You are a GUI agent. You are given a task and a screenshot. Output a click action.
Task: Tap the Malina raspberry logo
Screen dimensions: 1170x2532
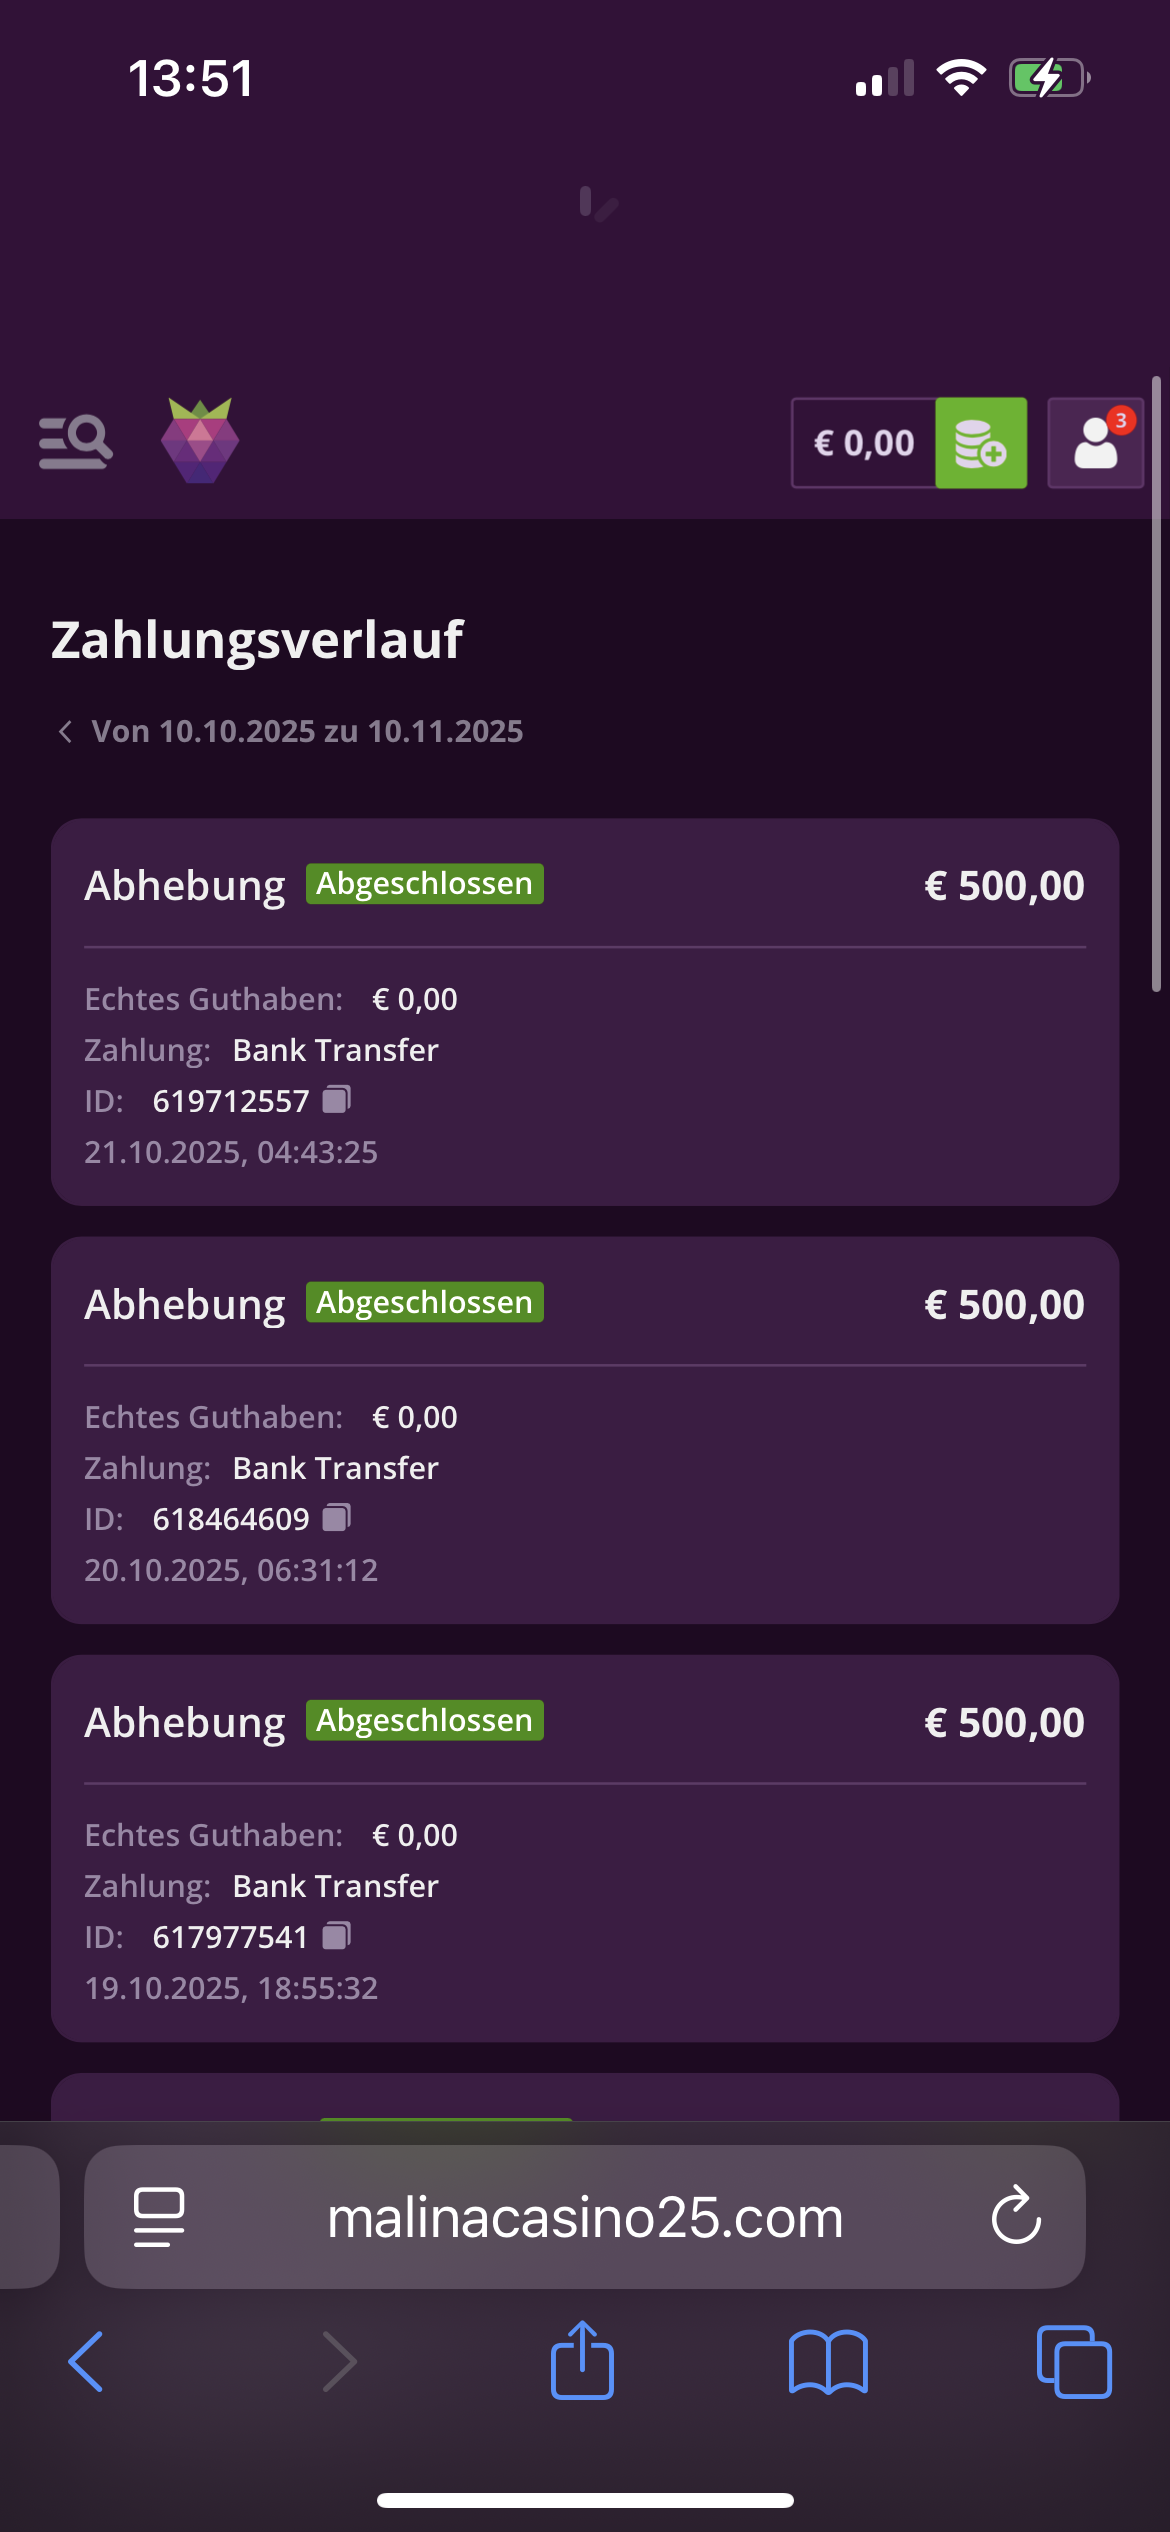tap(200, 441)
